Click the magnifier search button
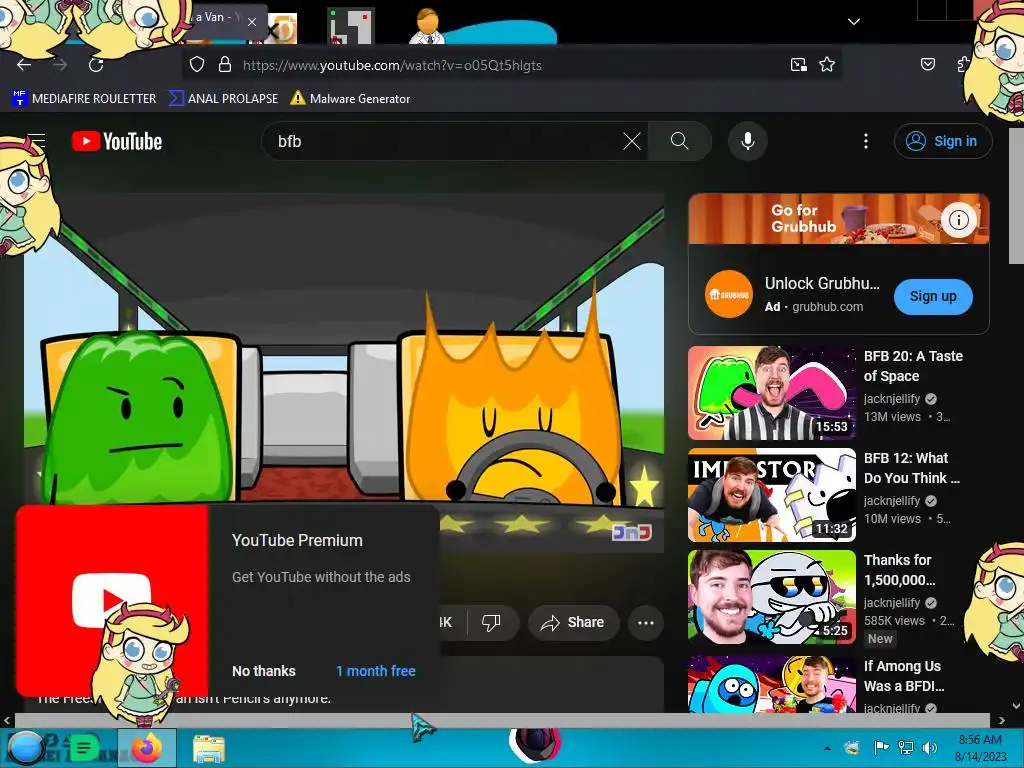Viewport: 1024px width, 768px height. pos(679,141)
